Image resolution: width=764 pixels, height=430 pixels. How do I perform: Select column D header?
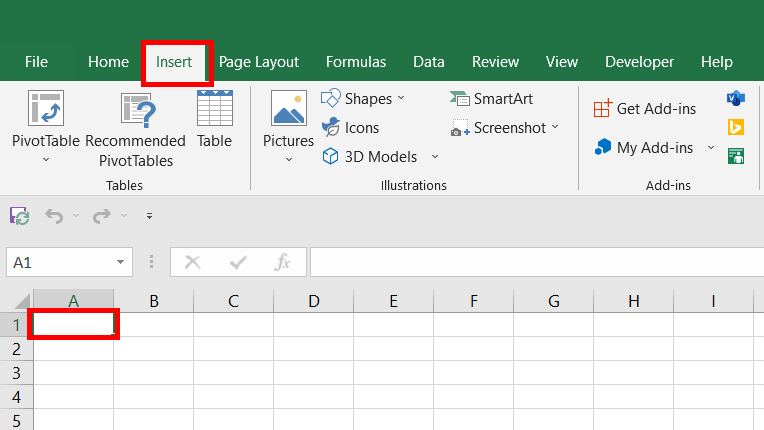(313, 301)
